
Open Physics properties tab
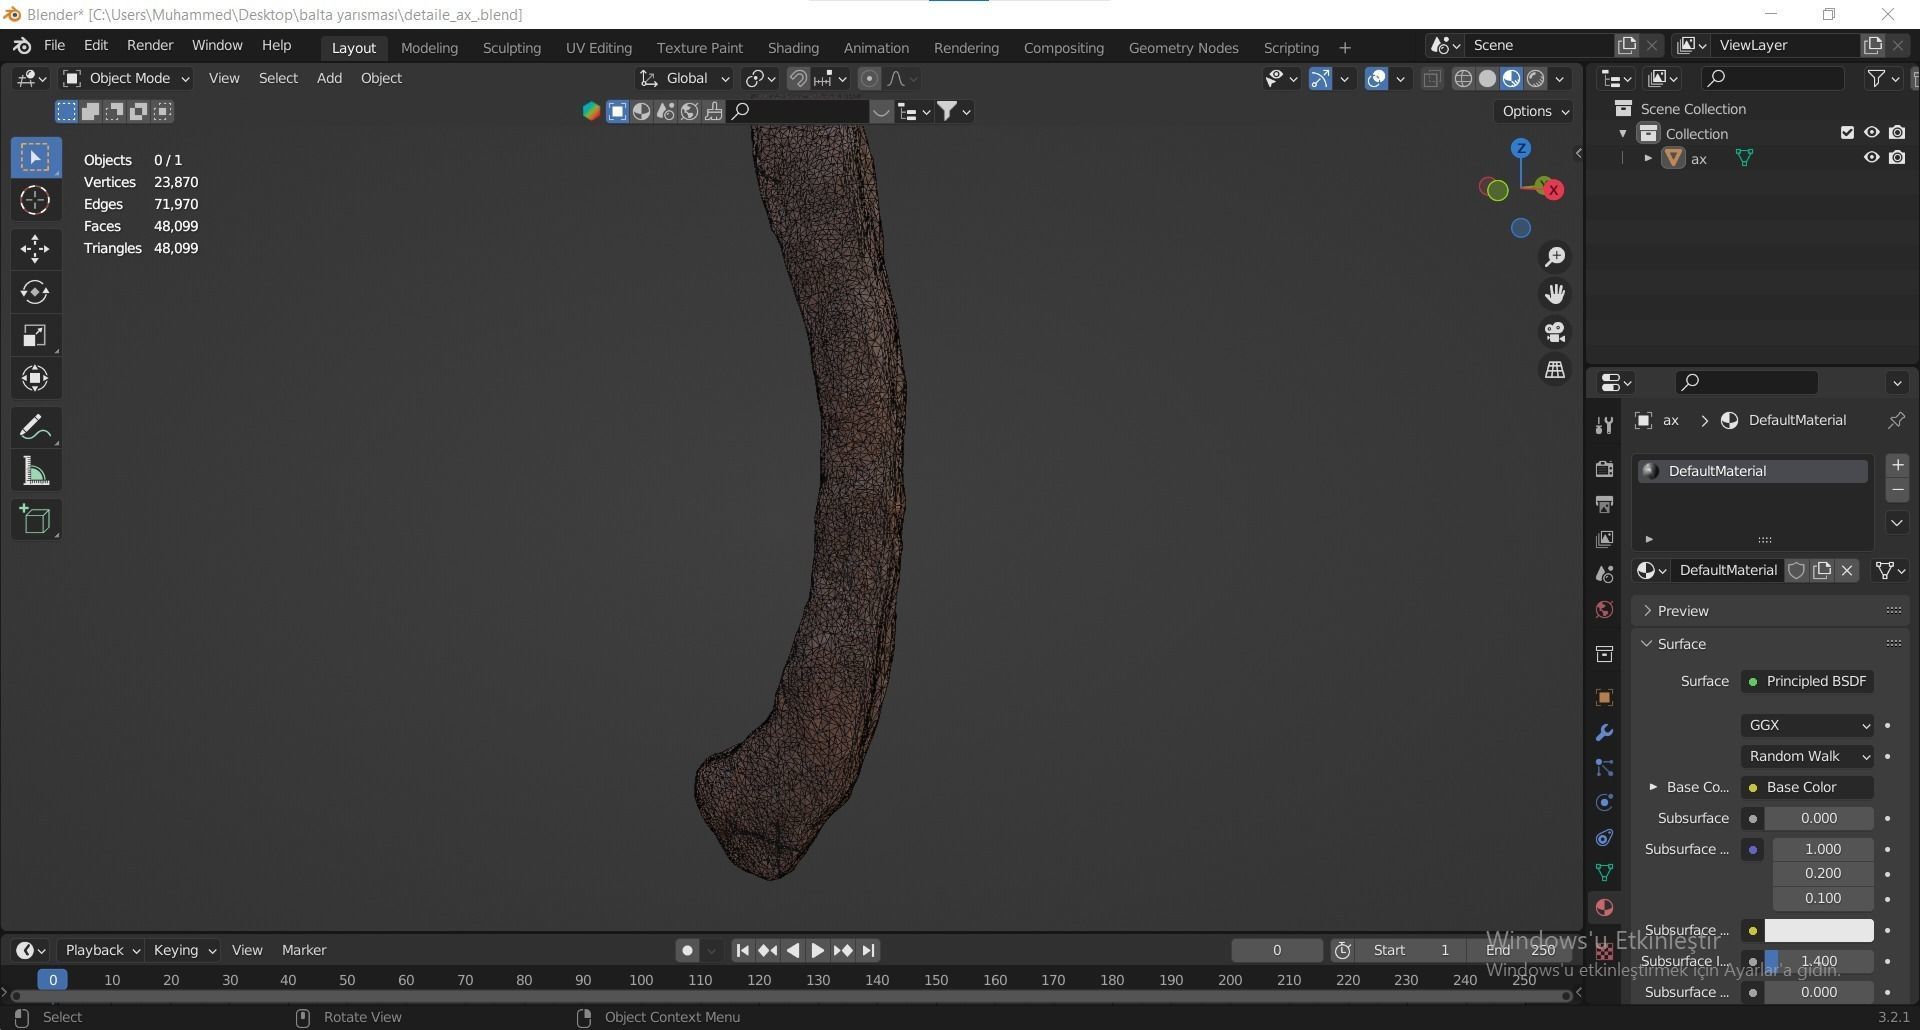pyautogui.click(x=1604, y=802)
